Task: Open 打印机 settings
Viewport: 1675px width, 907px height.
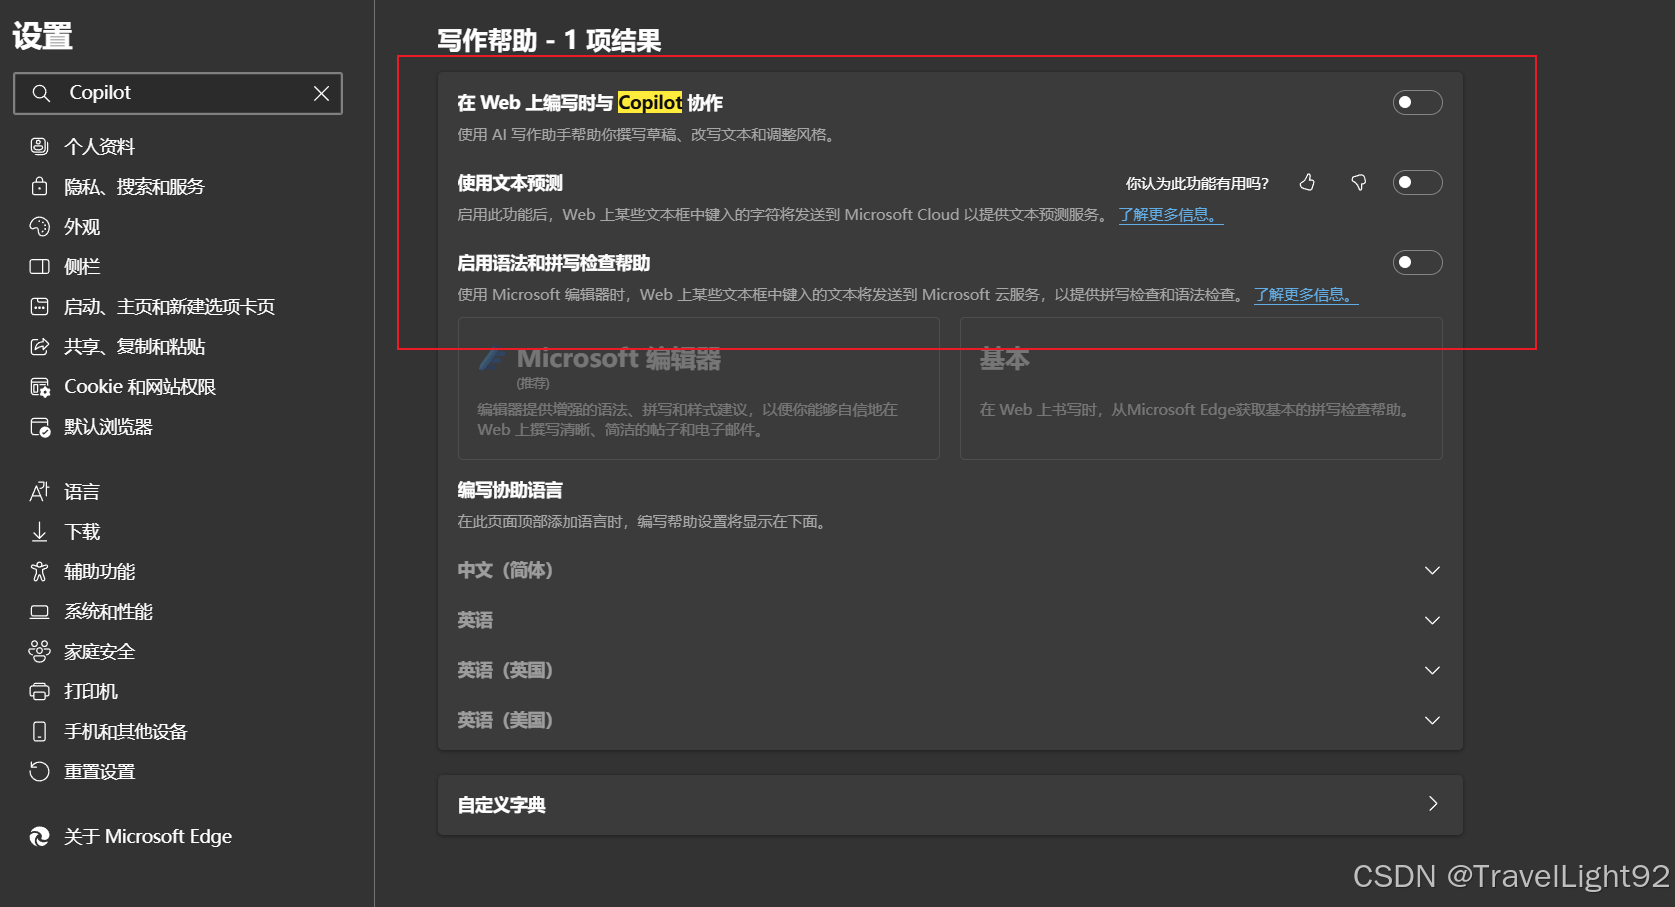Action: 91,691
